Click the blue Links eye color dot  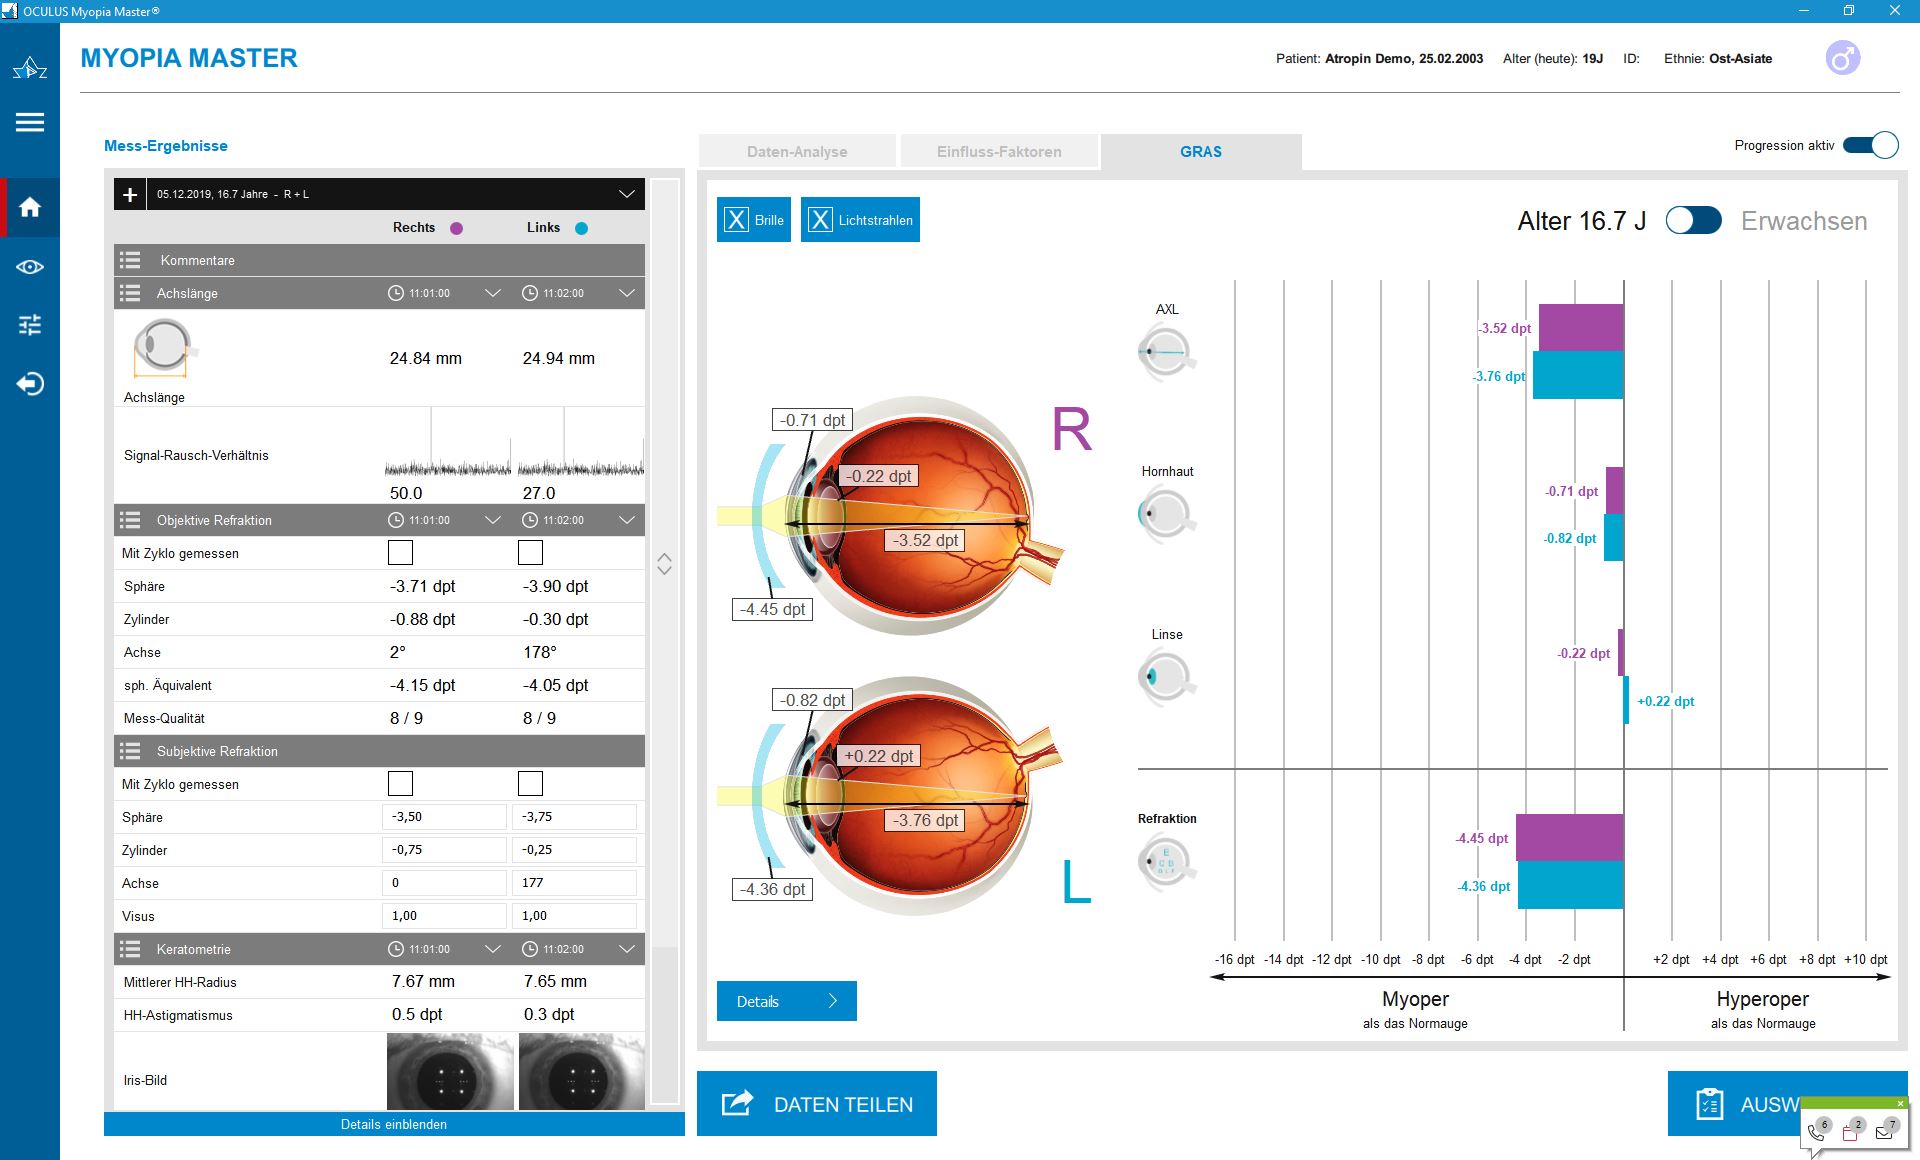point(582,228)
